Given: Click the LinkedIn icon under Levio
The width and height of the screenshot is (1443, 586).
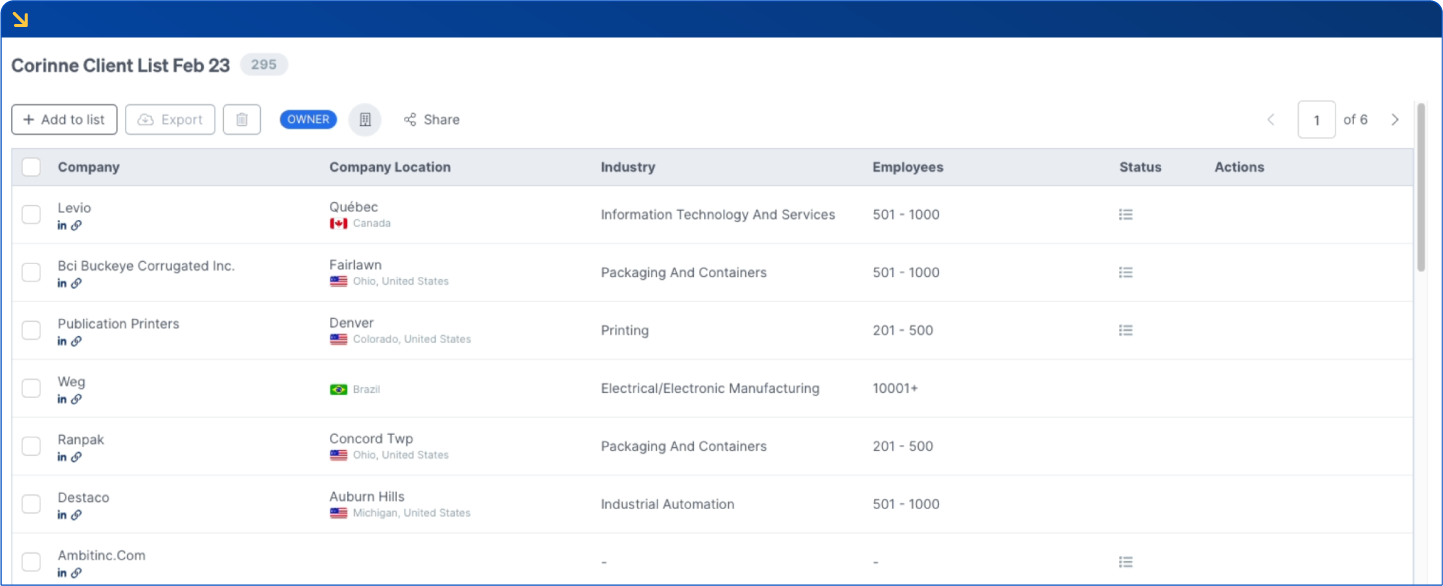Looking at the screenshot, I should [x=62, y=226].
